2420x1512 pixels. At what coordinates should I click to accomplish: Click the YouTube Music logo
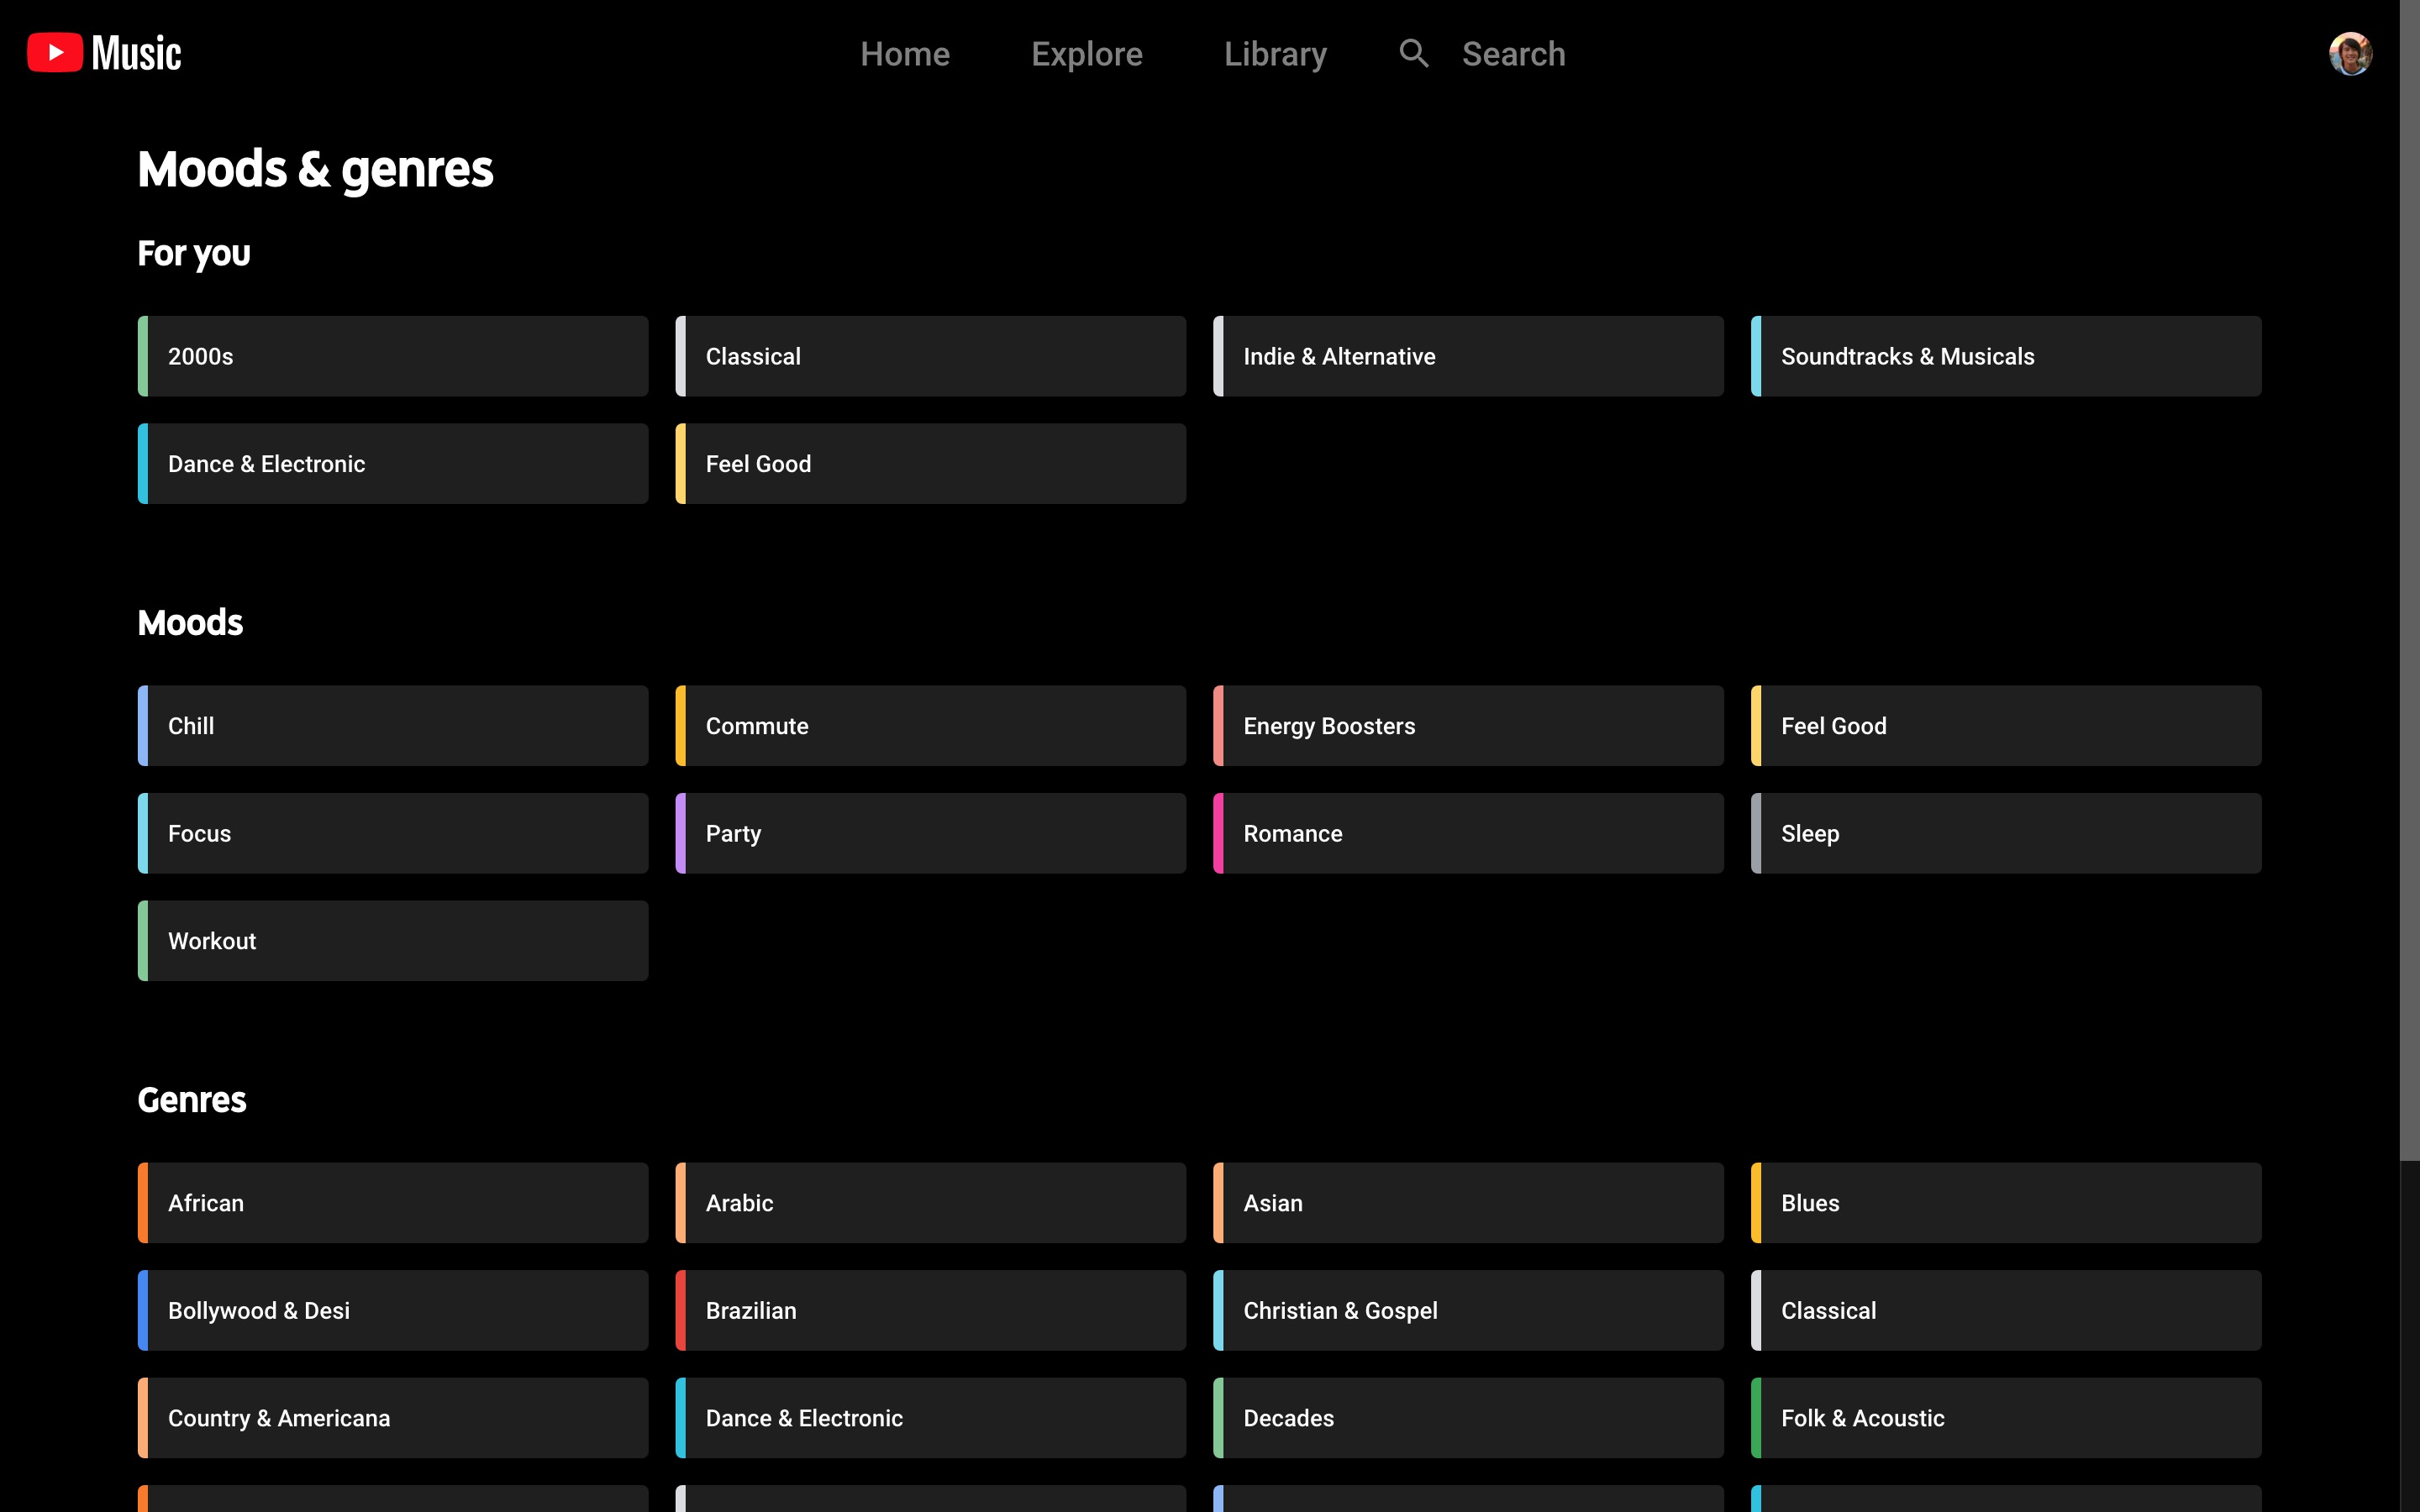point(104,52)
